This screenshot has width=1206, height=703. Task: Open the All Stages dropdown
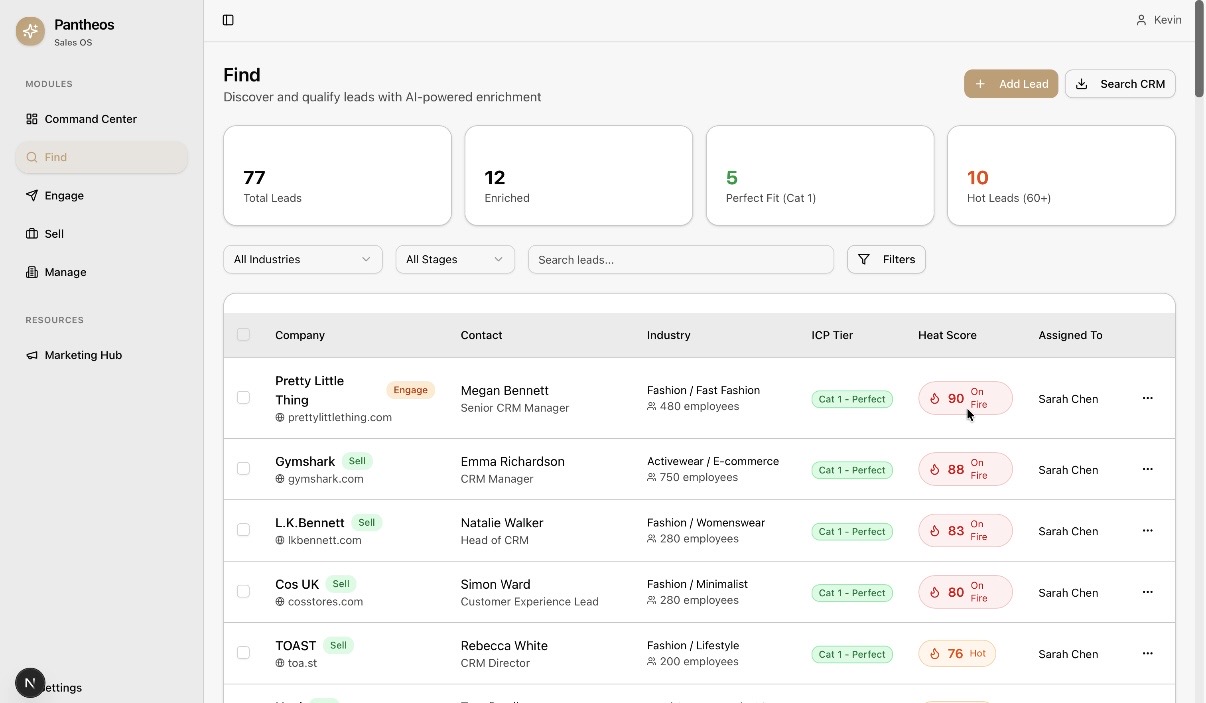[x=454, y=259]
